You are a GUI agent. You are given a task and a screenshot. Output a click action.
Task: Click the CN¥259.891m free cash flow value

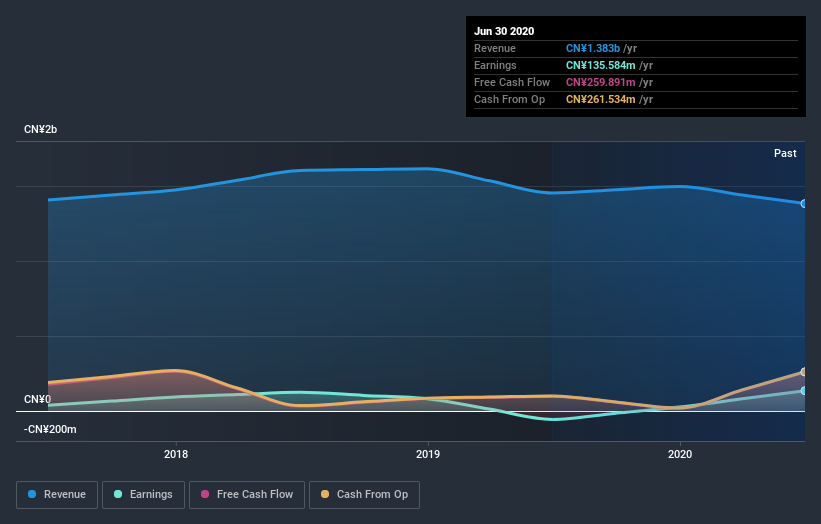601,82
